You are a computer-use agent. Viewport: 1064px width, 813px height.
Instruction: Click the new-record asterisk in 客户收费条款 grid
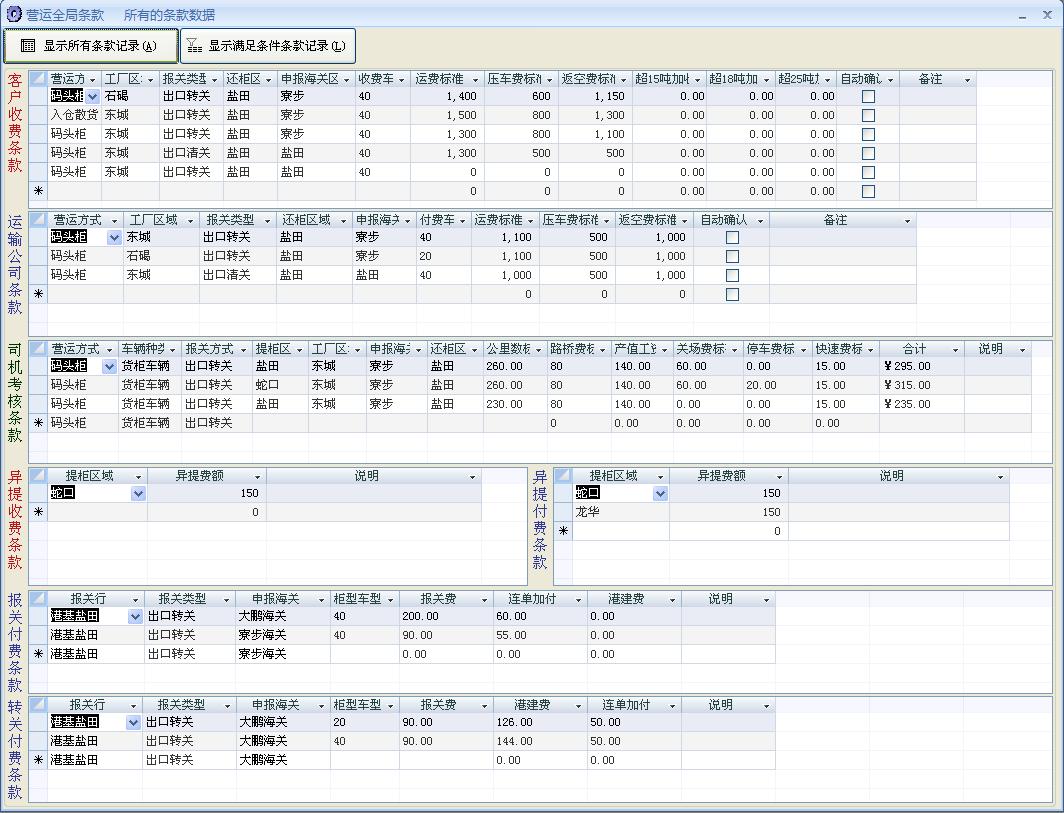pyautogui.click(x=38, y=191)
